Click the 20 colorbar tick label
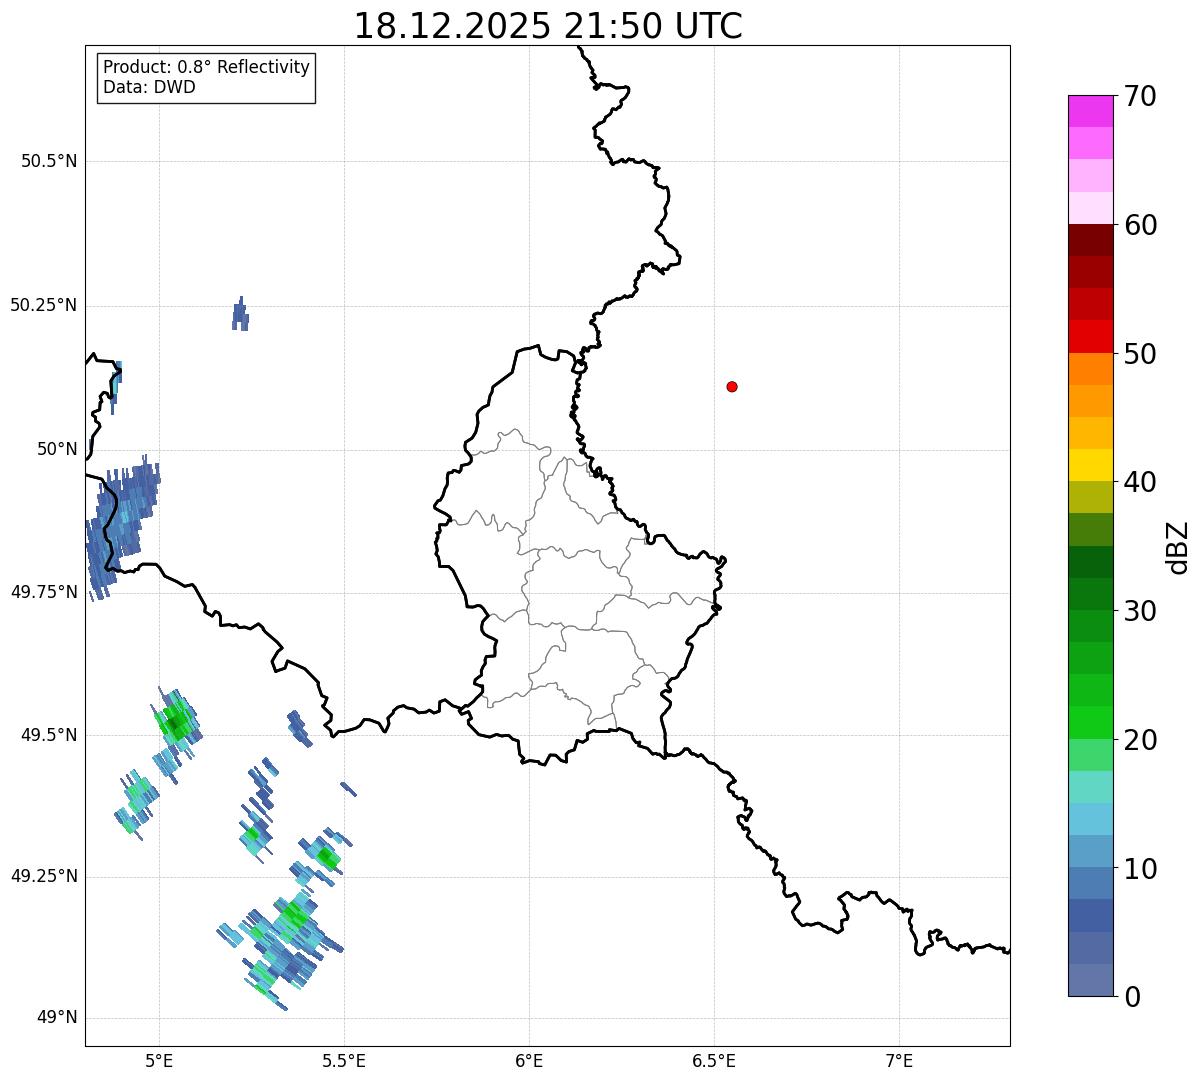The width and height of the screenshot is (1202, 1081). 1140,740
